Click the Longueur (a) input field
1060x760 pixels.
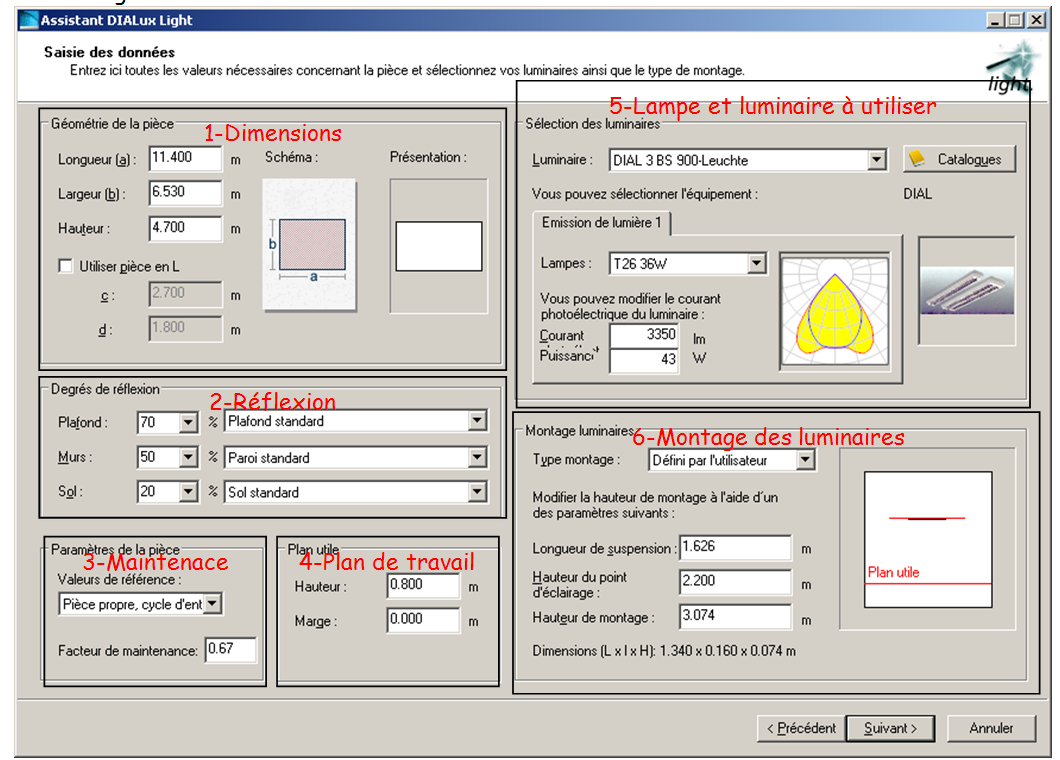point(185,158)
